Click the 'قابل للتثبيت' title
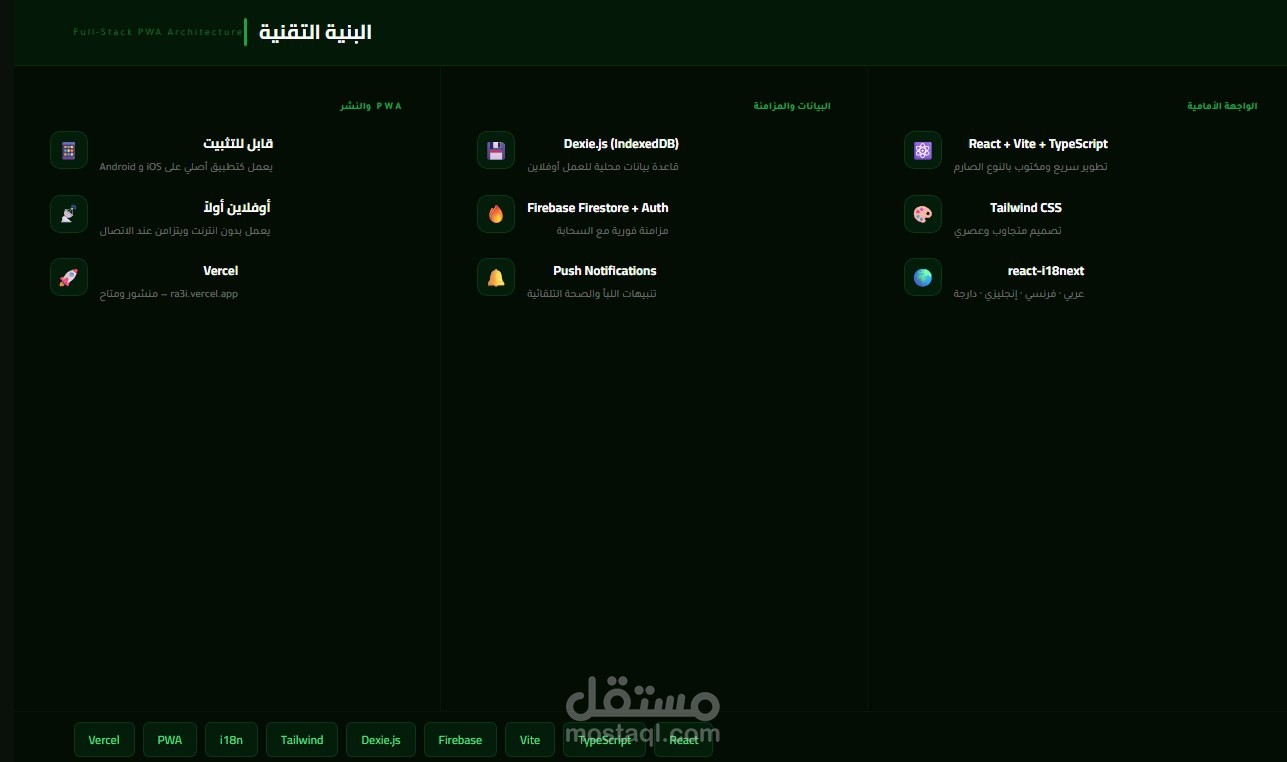Image resolution: width=1287 pixels, height=762 pixels. (x=238, y=144)
